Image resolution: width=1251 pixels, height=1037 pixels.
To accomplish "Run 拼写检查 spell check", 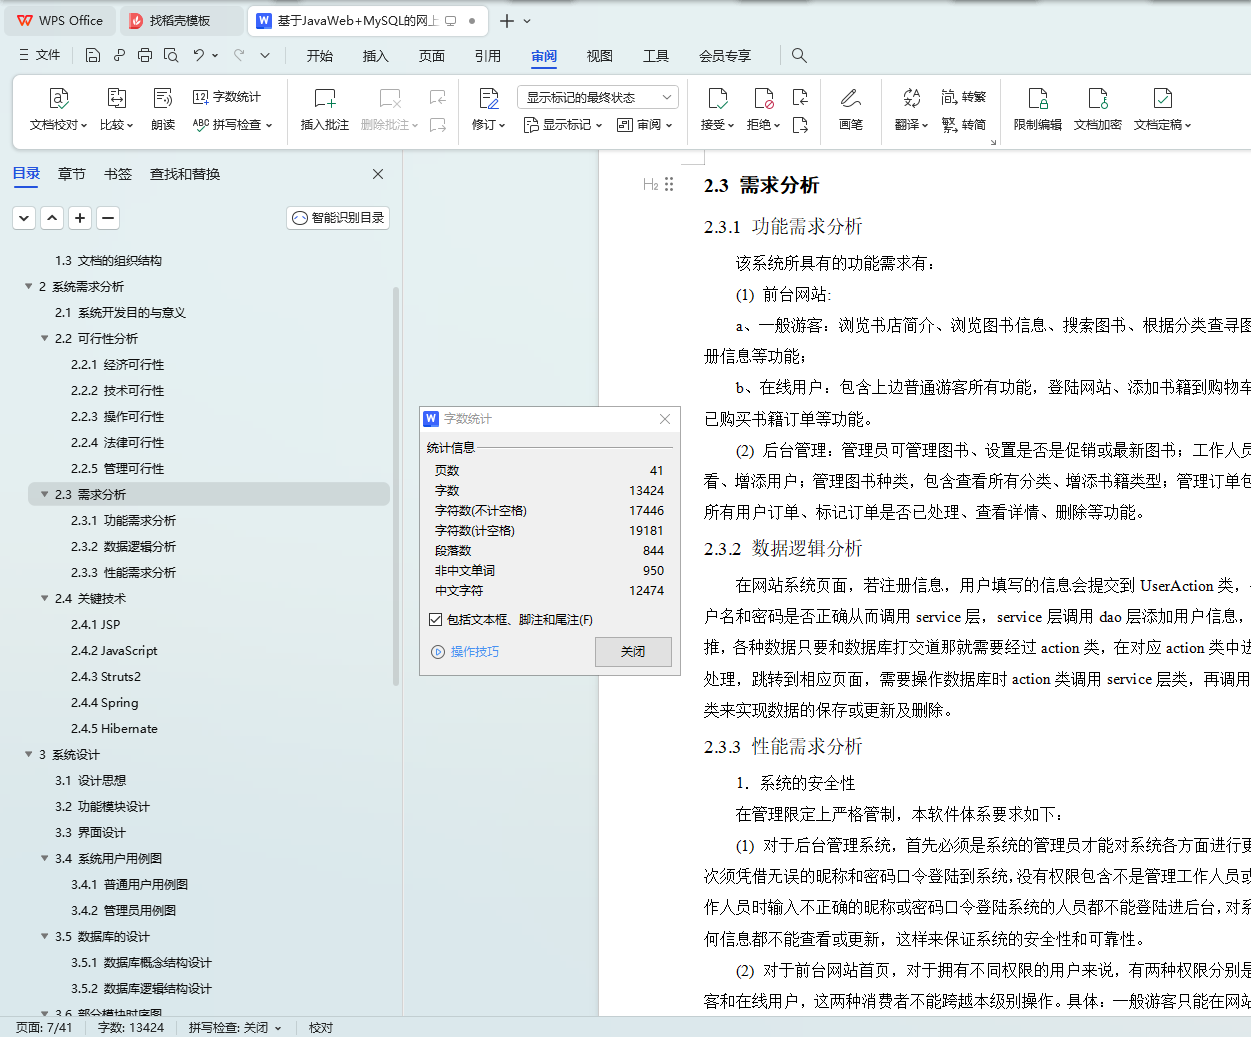I will [232, 125].
